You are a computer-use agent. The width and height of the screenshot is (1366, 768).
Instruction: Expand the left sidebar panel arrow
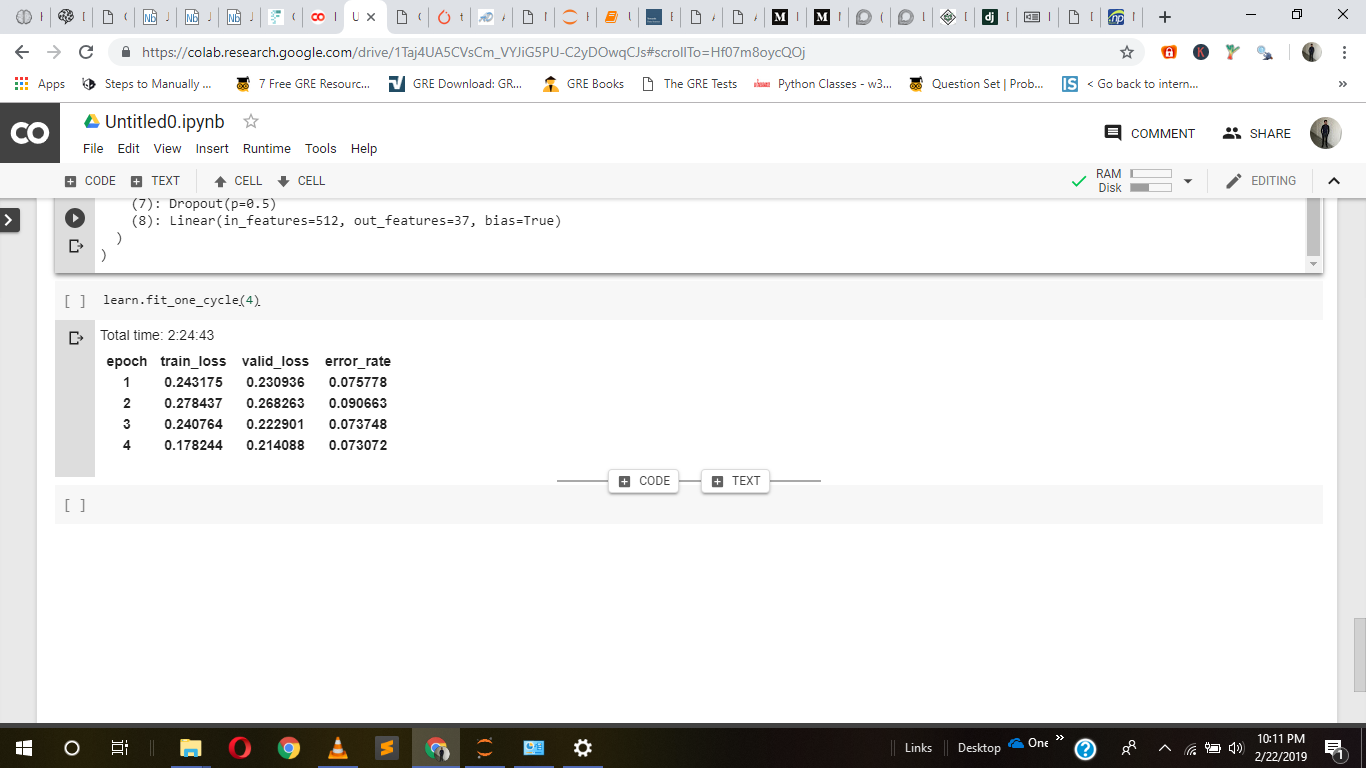[10, 220]
